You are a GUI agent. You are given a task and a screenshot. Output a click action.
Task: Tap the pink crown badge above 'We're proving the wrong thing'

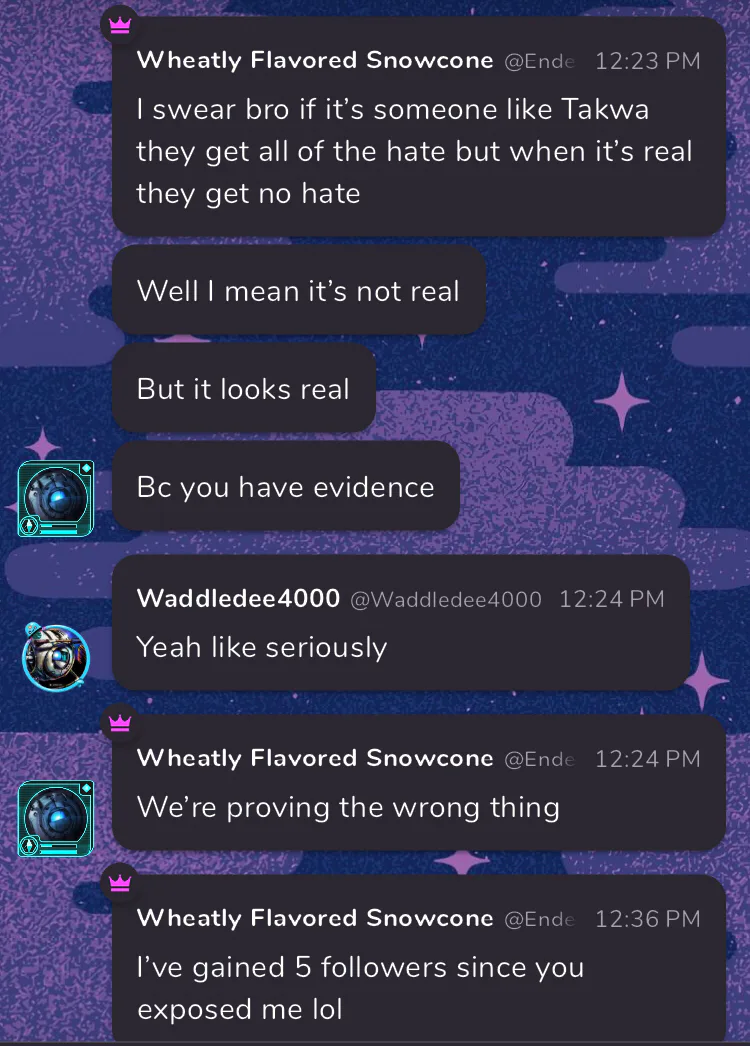pyautogui.click(x=120, y=722)
